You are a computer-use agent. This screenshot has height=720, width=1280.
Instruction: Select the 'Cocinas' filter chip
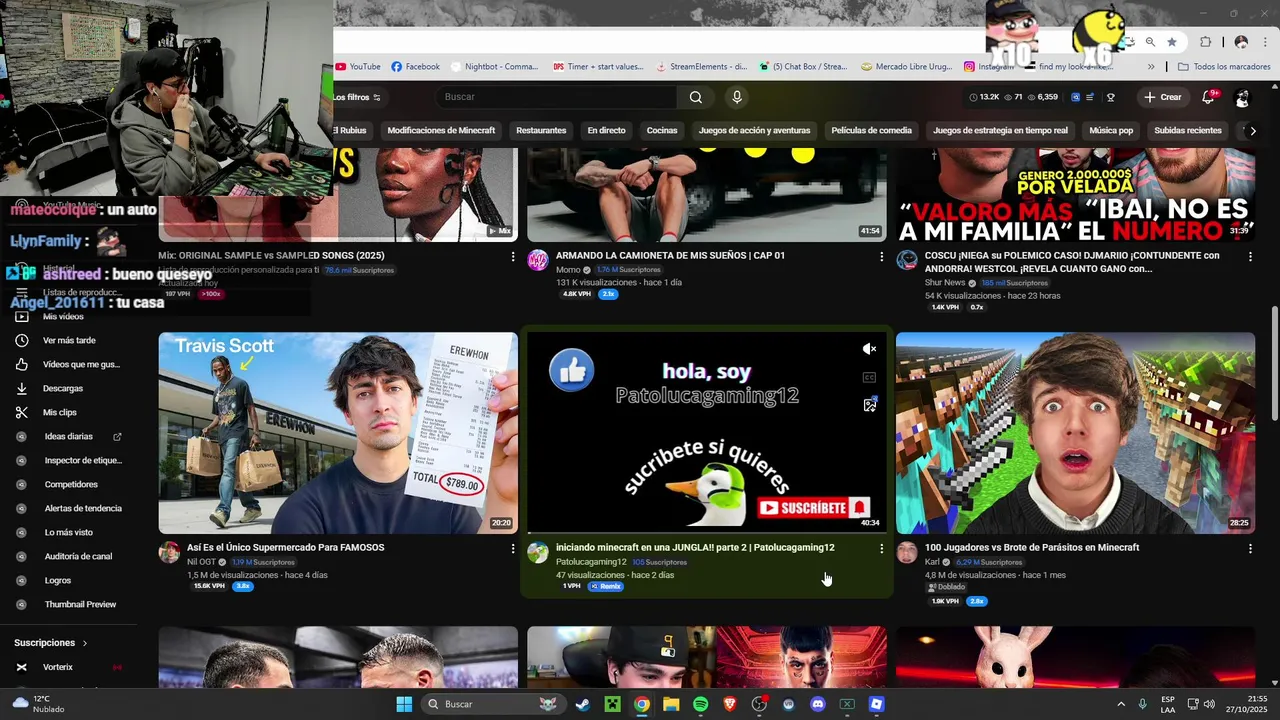tap(662, 130)
